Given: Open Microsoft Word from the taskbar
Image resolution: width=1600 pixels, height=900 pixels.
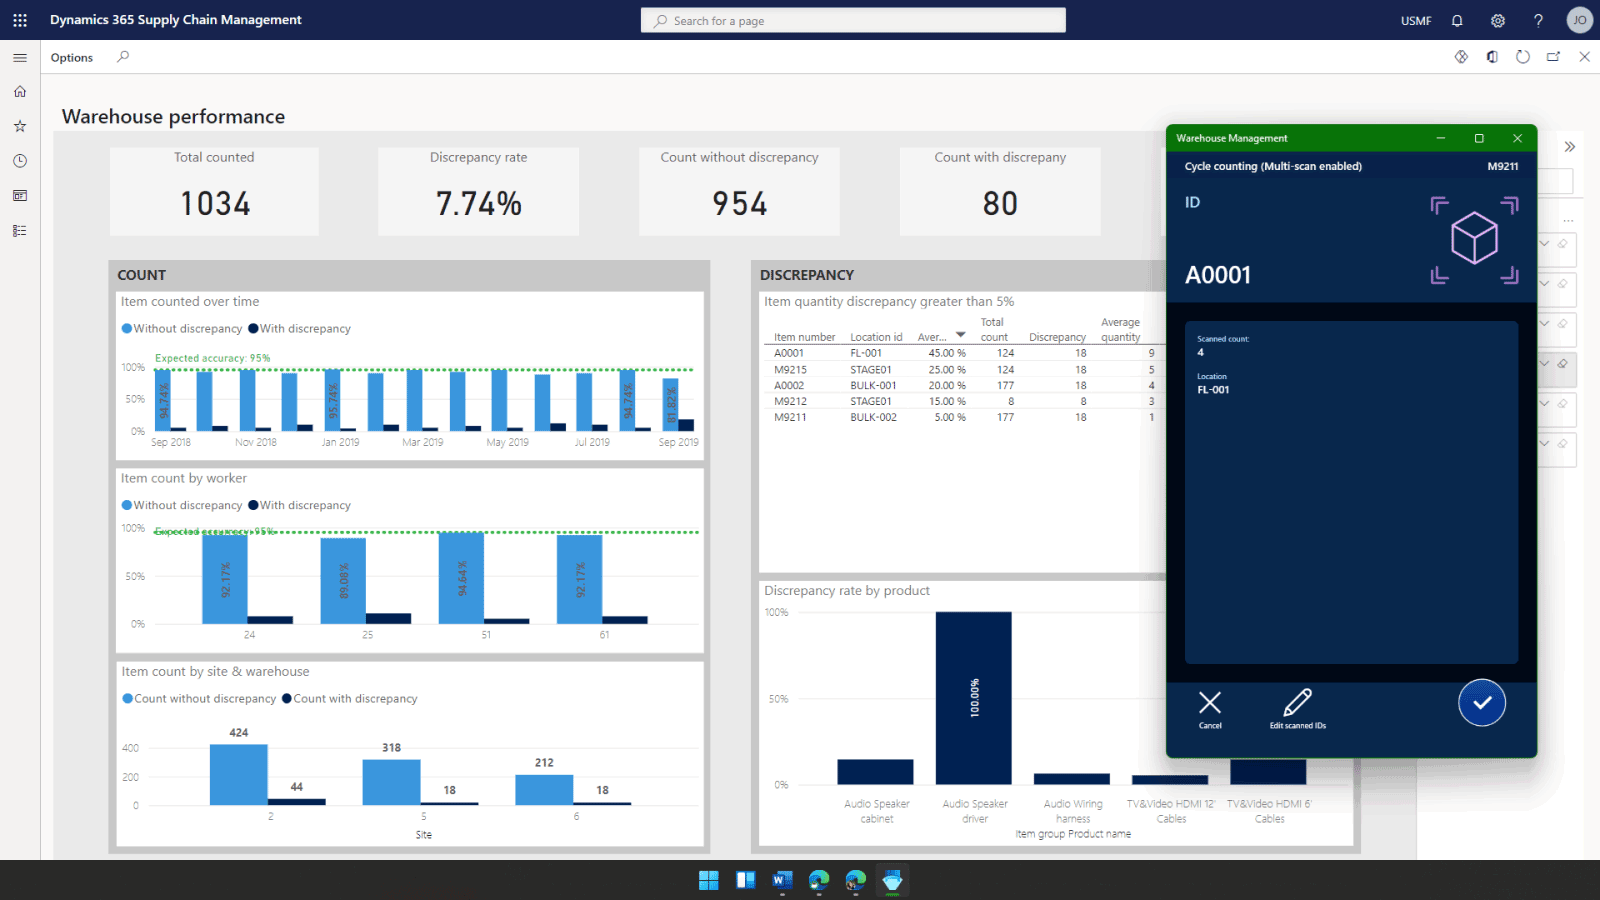Looking at the screenshot, I should [x=782, y=880].
